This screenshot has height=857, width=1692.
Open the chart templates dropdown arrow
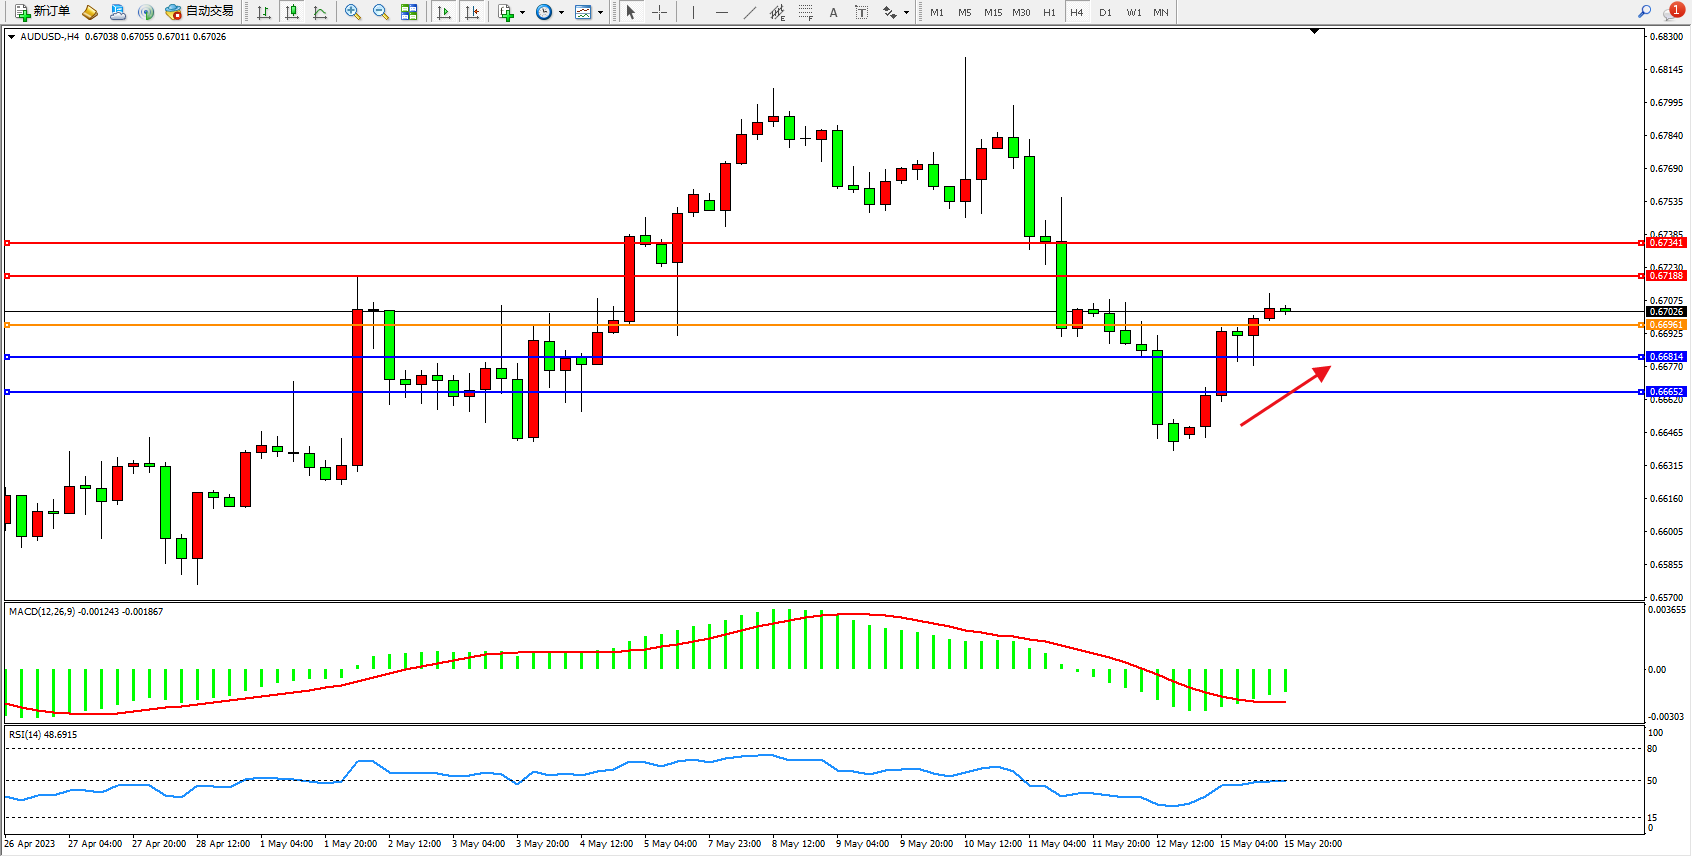pos(600,13)
